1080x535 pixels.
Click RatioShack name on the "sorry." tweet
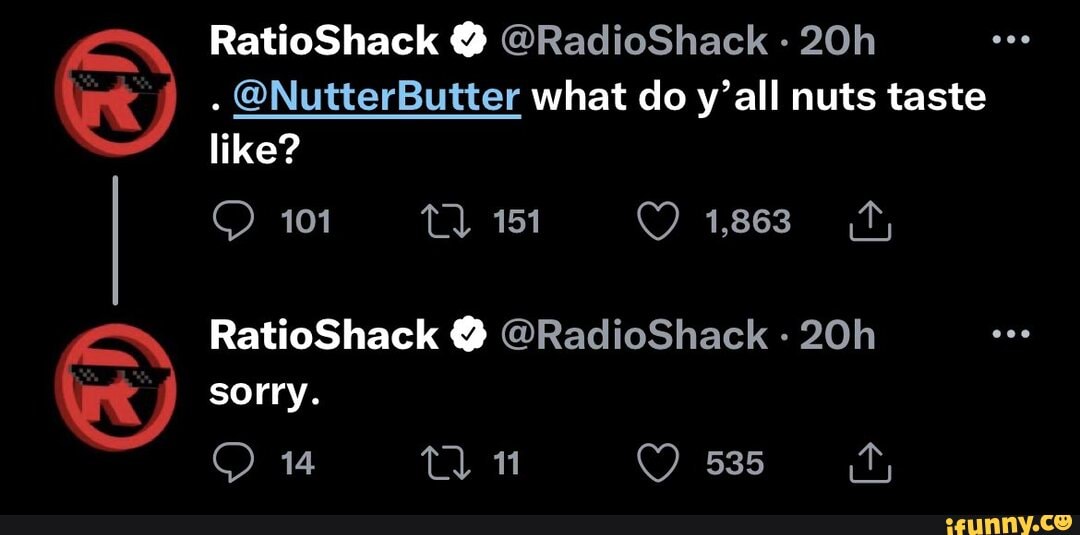pos(323,336)
